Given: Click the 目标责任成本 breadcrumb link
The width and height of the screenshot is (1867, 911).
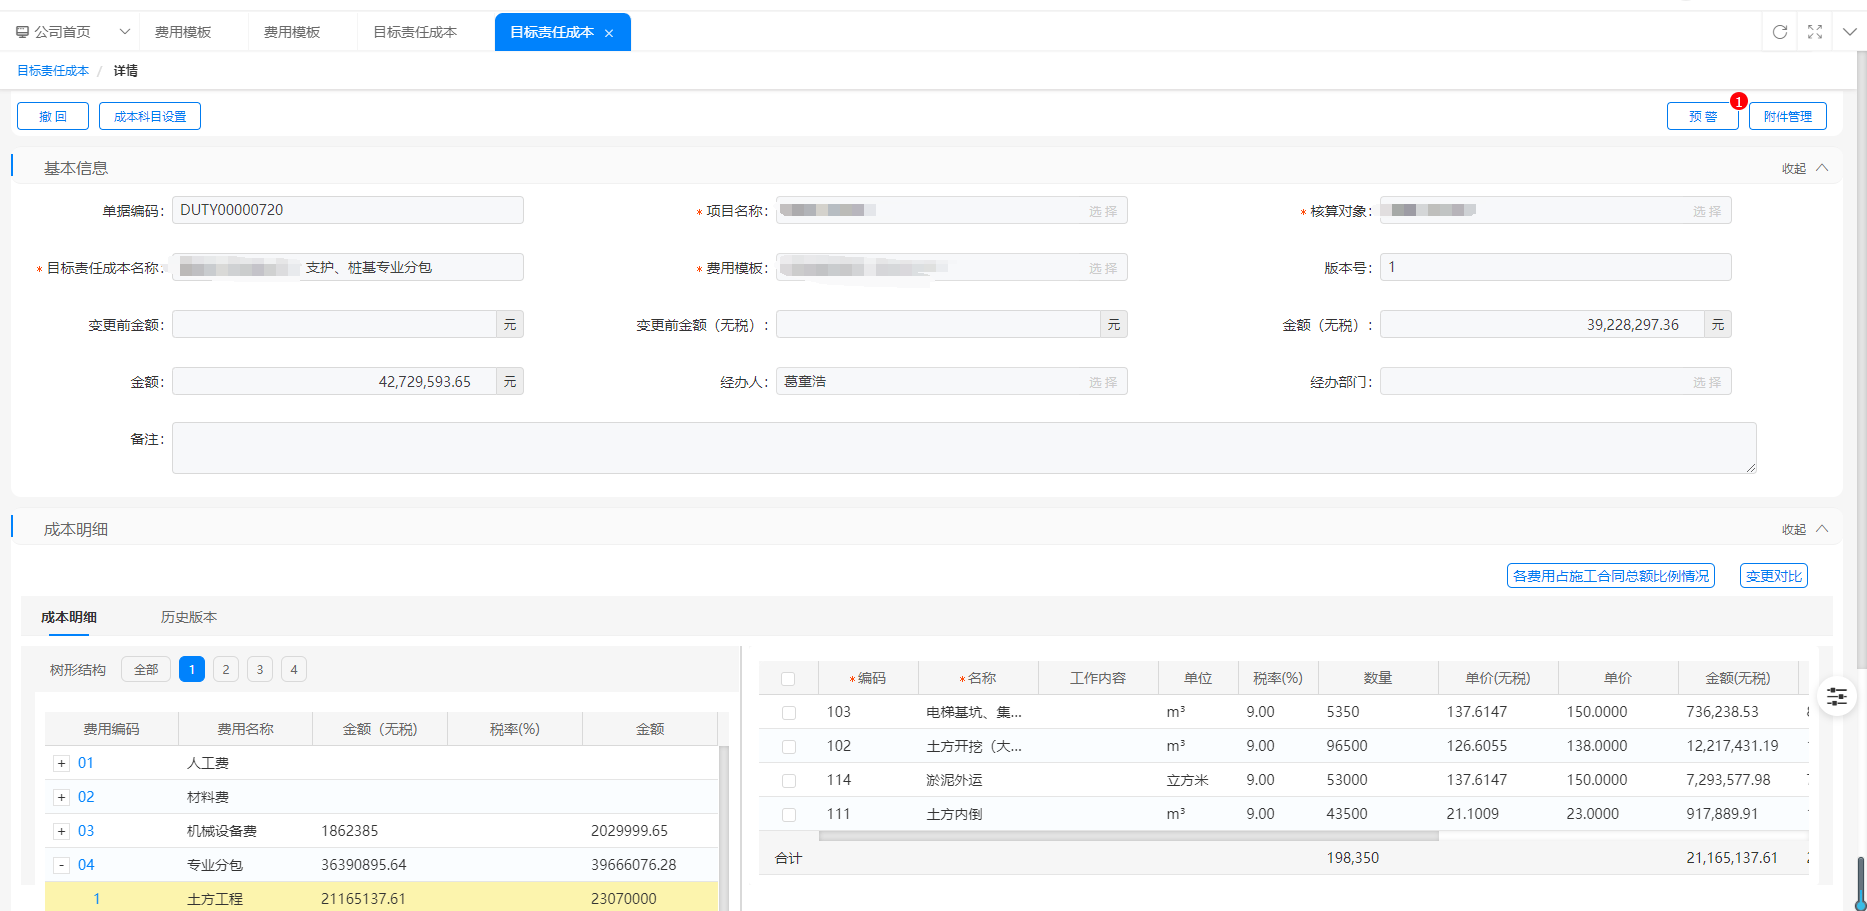Looking at the screenshot, I should tap(53, 71).
